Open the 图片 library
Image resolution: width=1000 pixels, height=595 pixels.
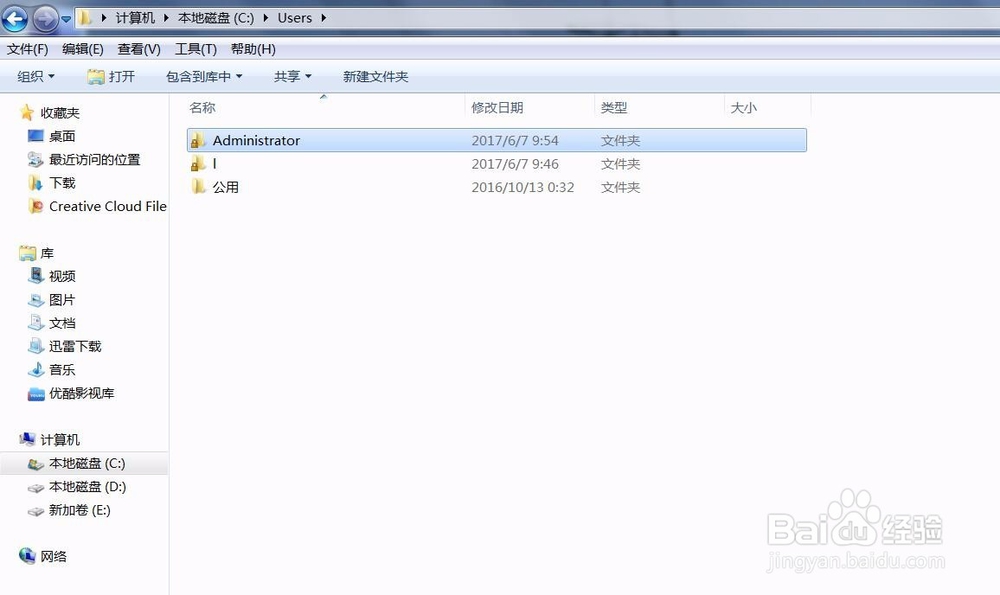point(52,300)
